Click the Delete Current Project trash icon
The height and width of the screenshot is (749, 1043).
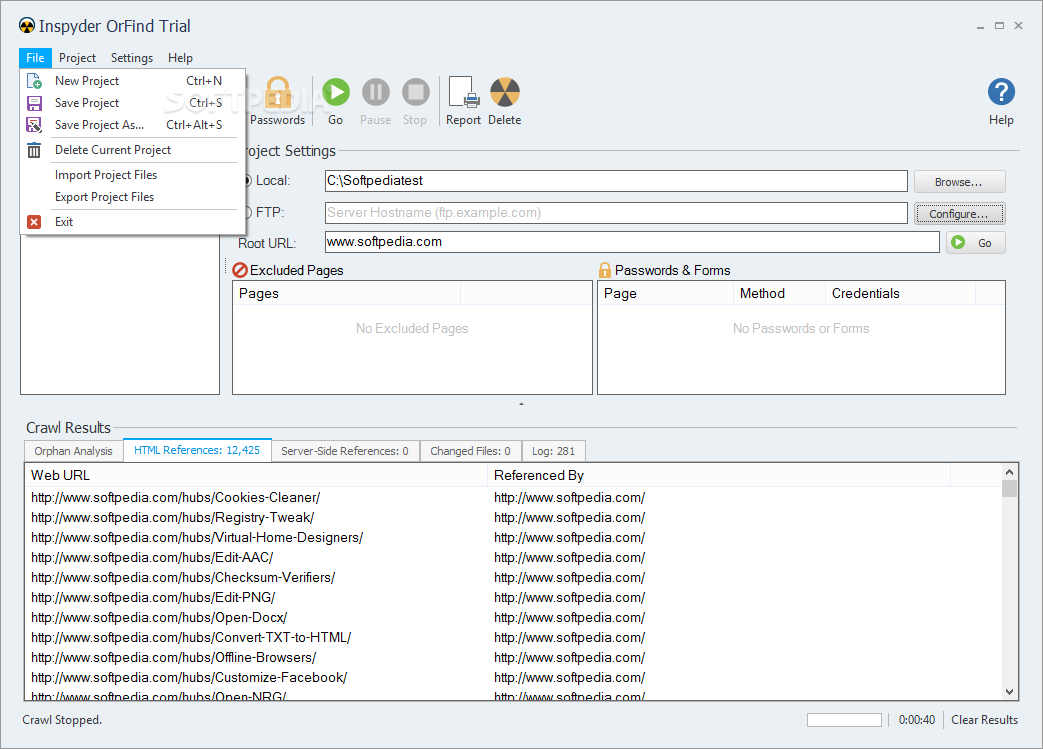coord(34,150)
